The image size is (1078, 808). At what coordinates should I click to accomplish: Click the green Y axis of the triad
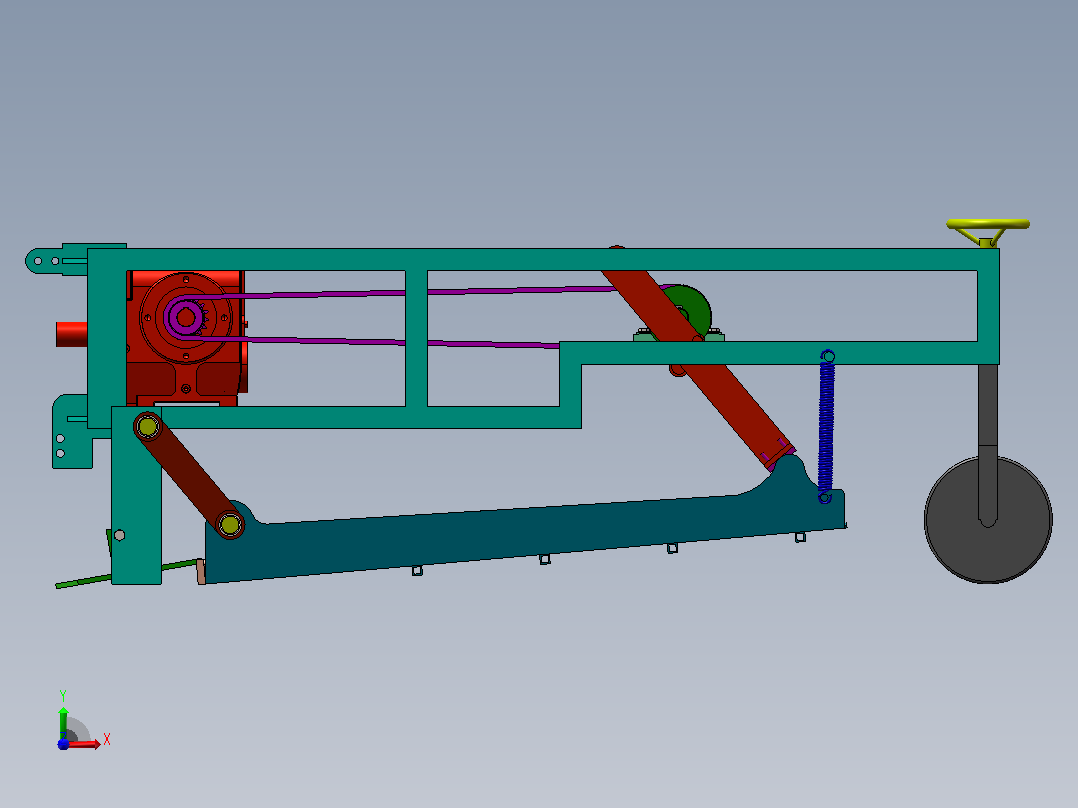click(x=63, y=723)
